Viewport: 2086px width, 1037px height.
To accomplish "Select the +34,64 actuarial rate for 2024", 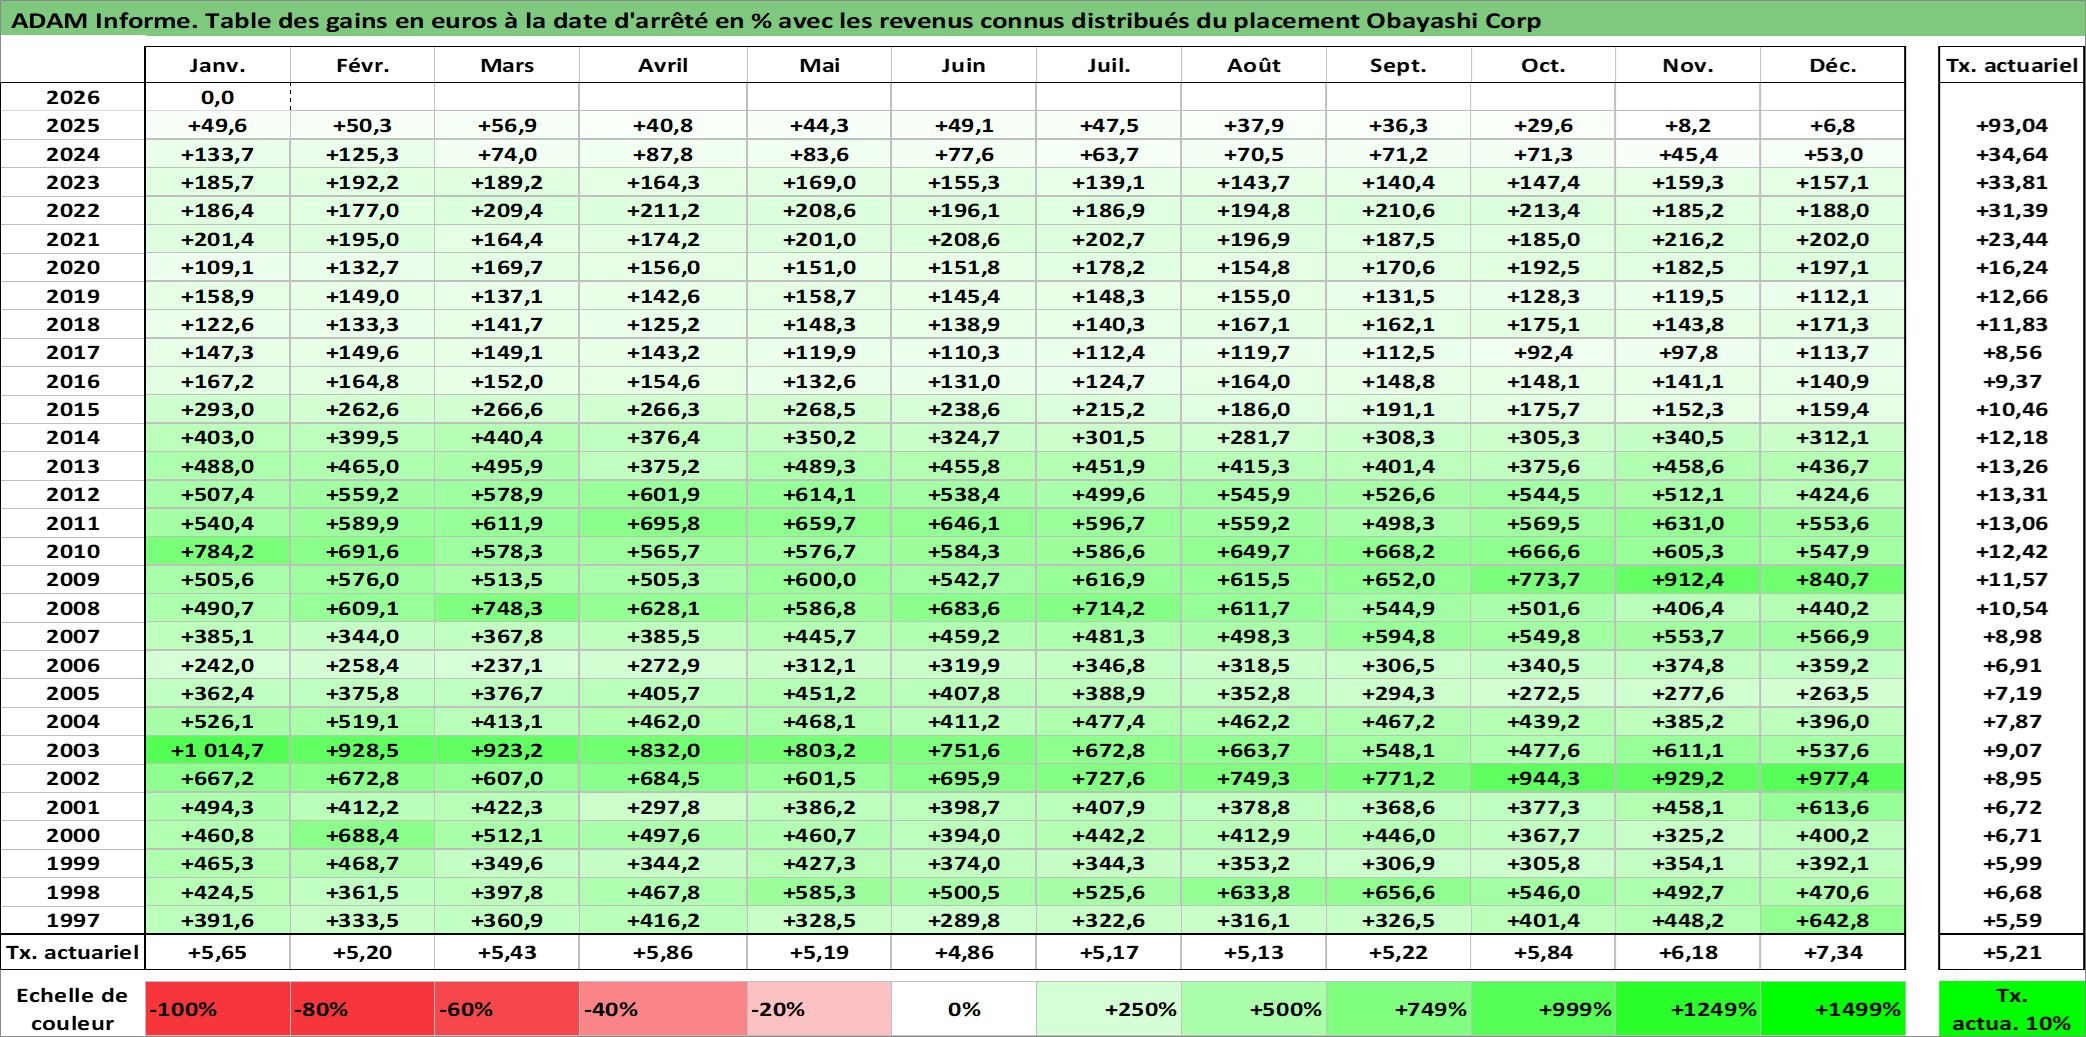I will pyautogui.click(x=2012, y=154).
